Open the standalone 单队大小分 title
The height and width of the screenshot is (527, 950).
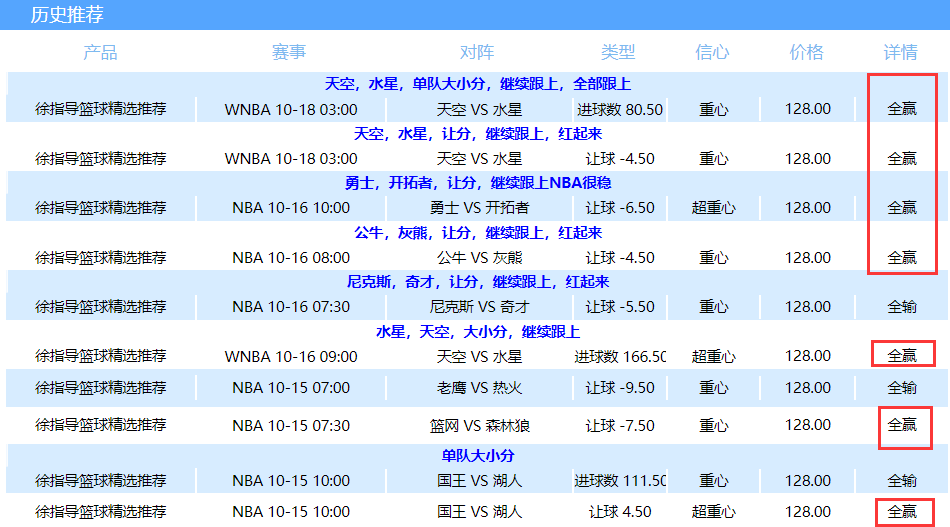(477, 456)
